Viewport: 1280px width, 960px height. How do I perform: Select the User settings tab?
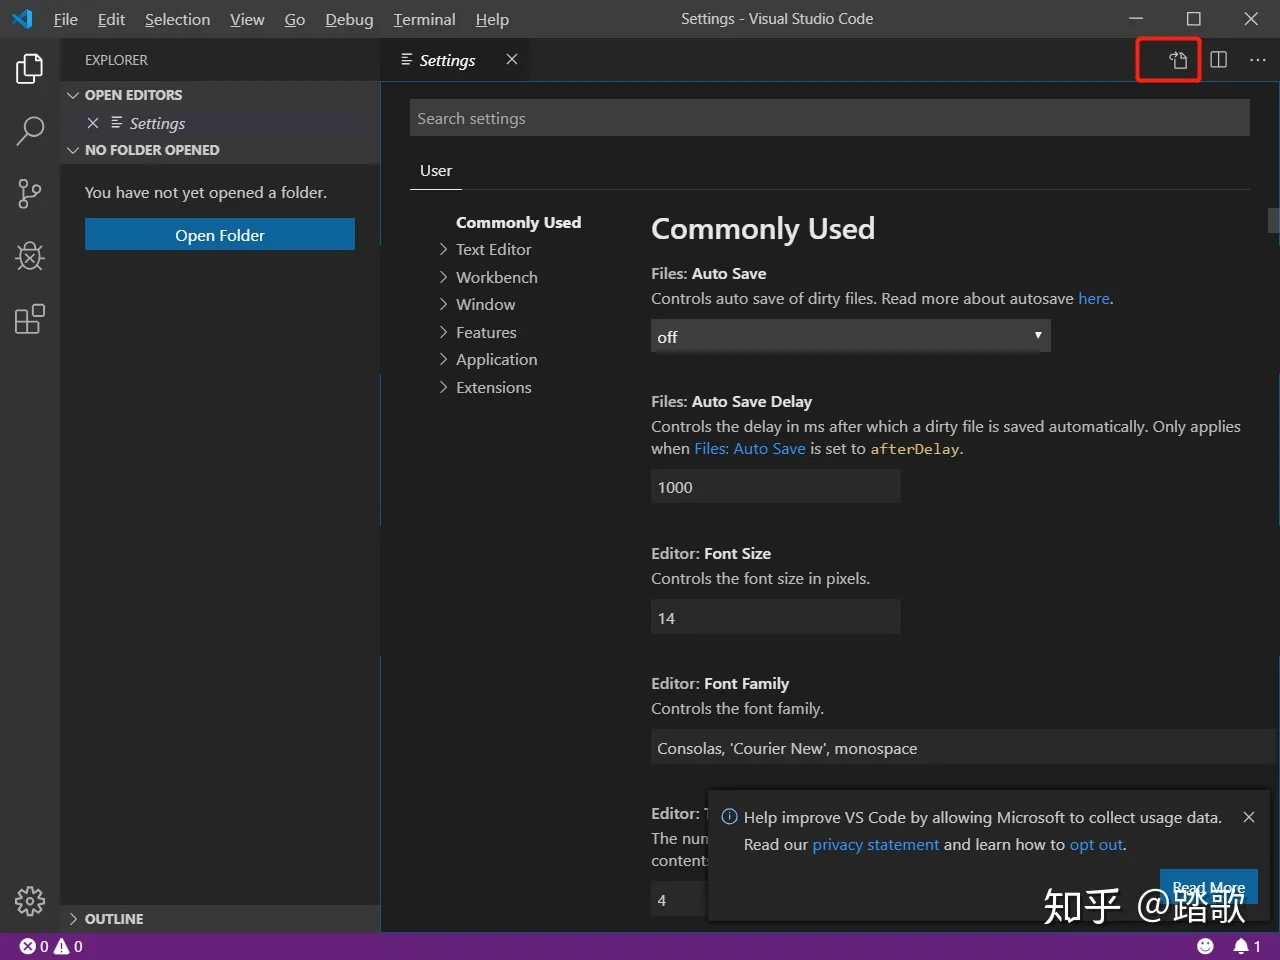point(436,171)
